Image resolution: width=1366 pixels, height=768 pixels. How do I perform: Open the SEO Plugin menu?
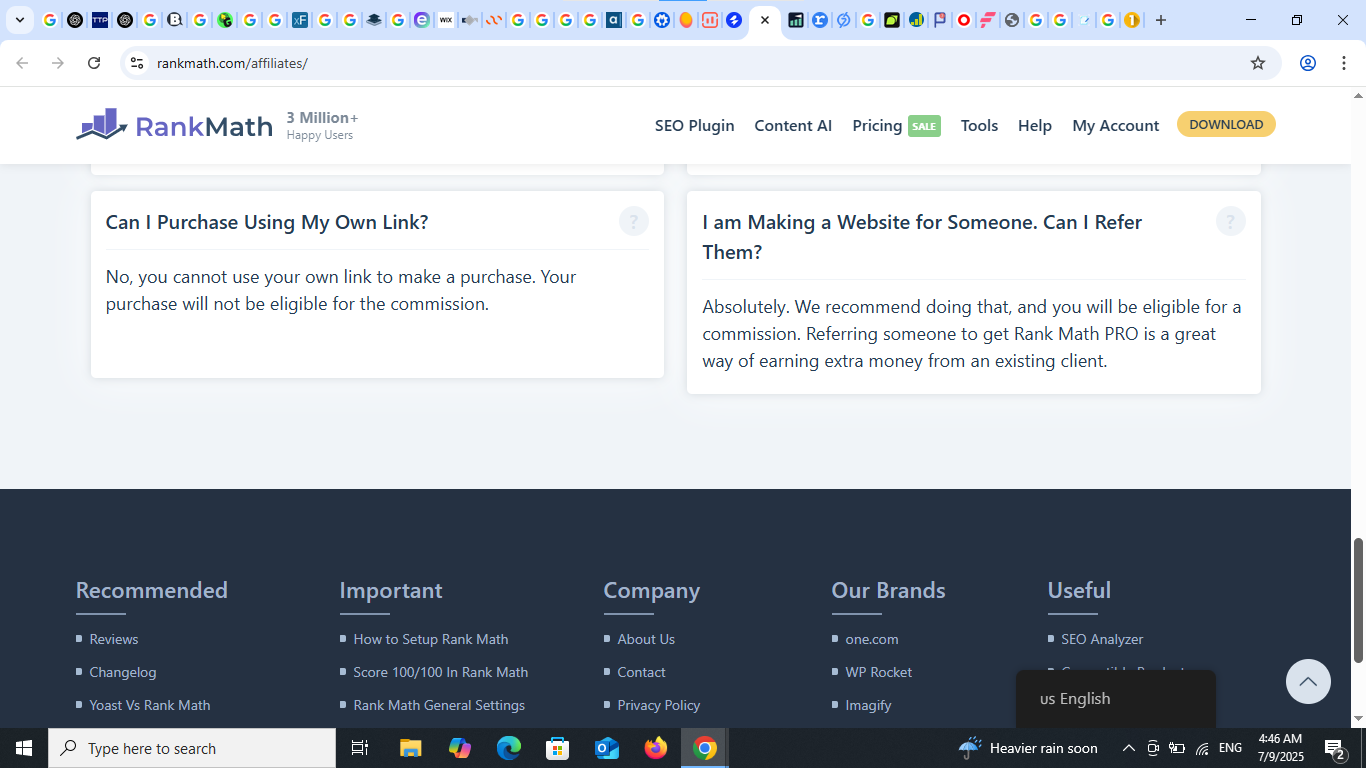(695, 126)
